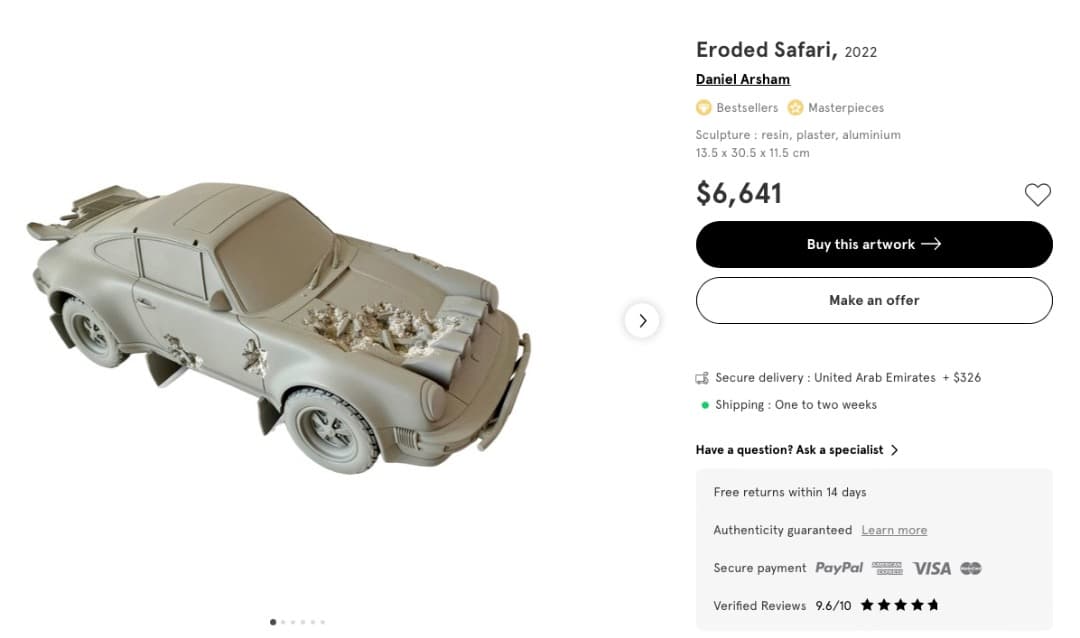Click the Buy this artwork button
Viewport: 1080px width, 638px height.
tap(873, 244)
